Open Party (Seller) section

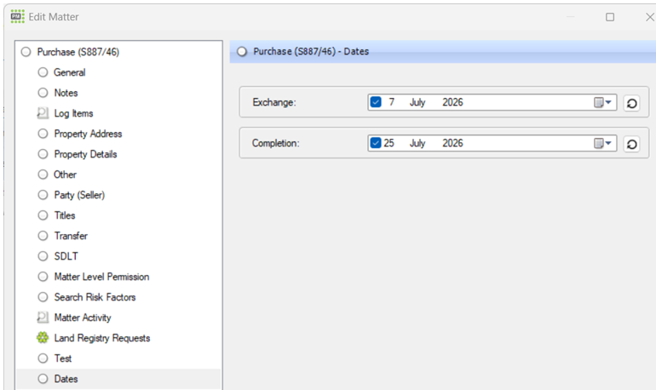[x=79, y=195]
